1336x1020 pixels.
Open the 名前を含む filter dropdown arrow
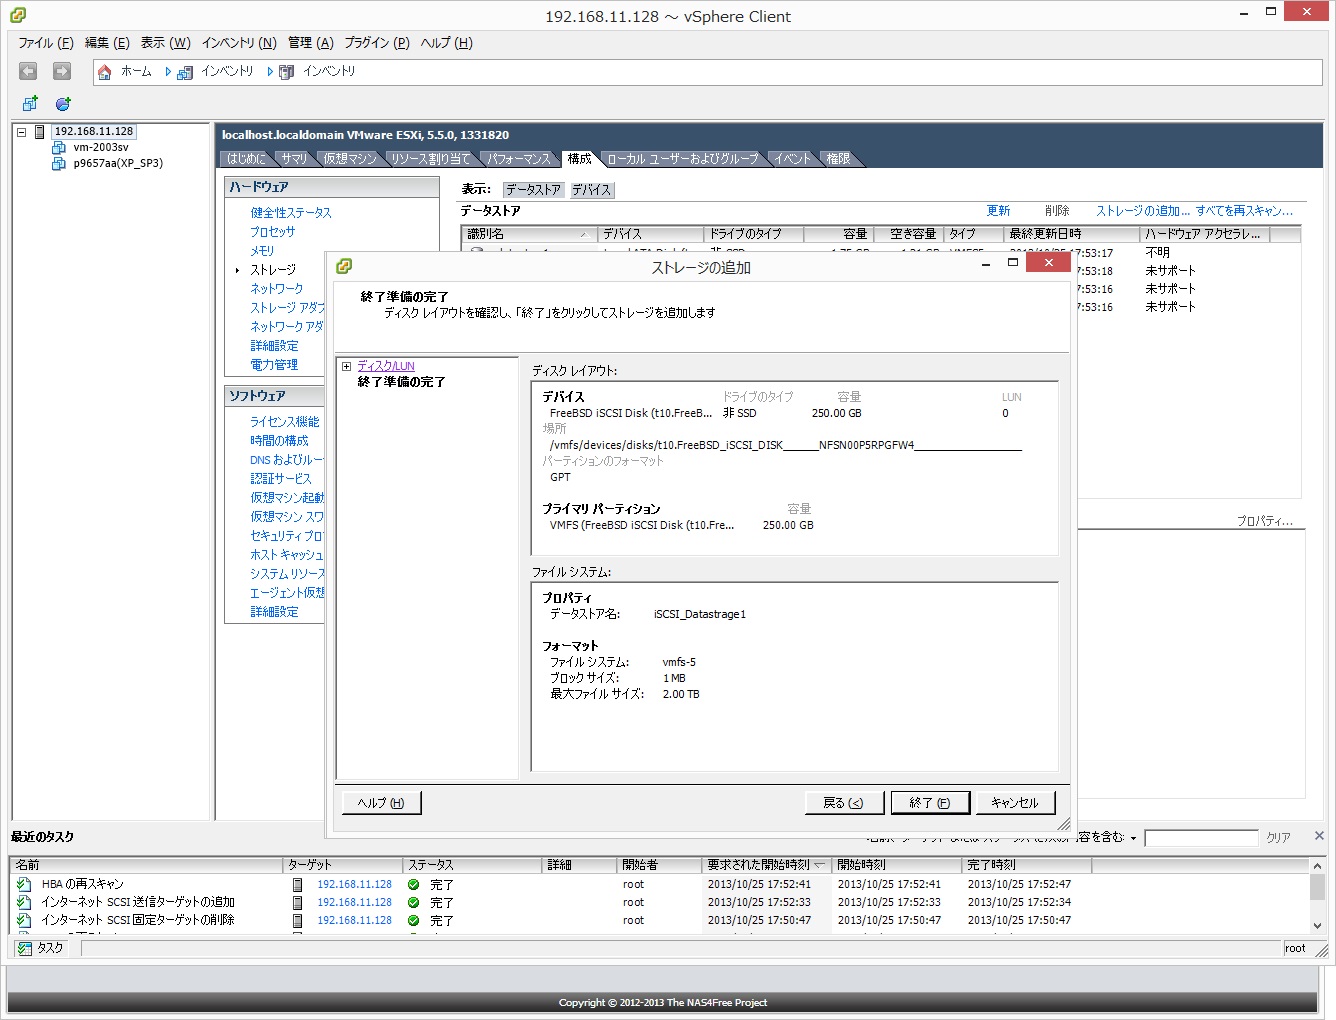point(1133,838)
